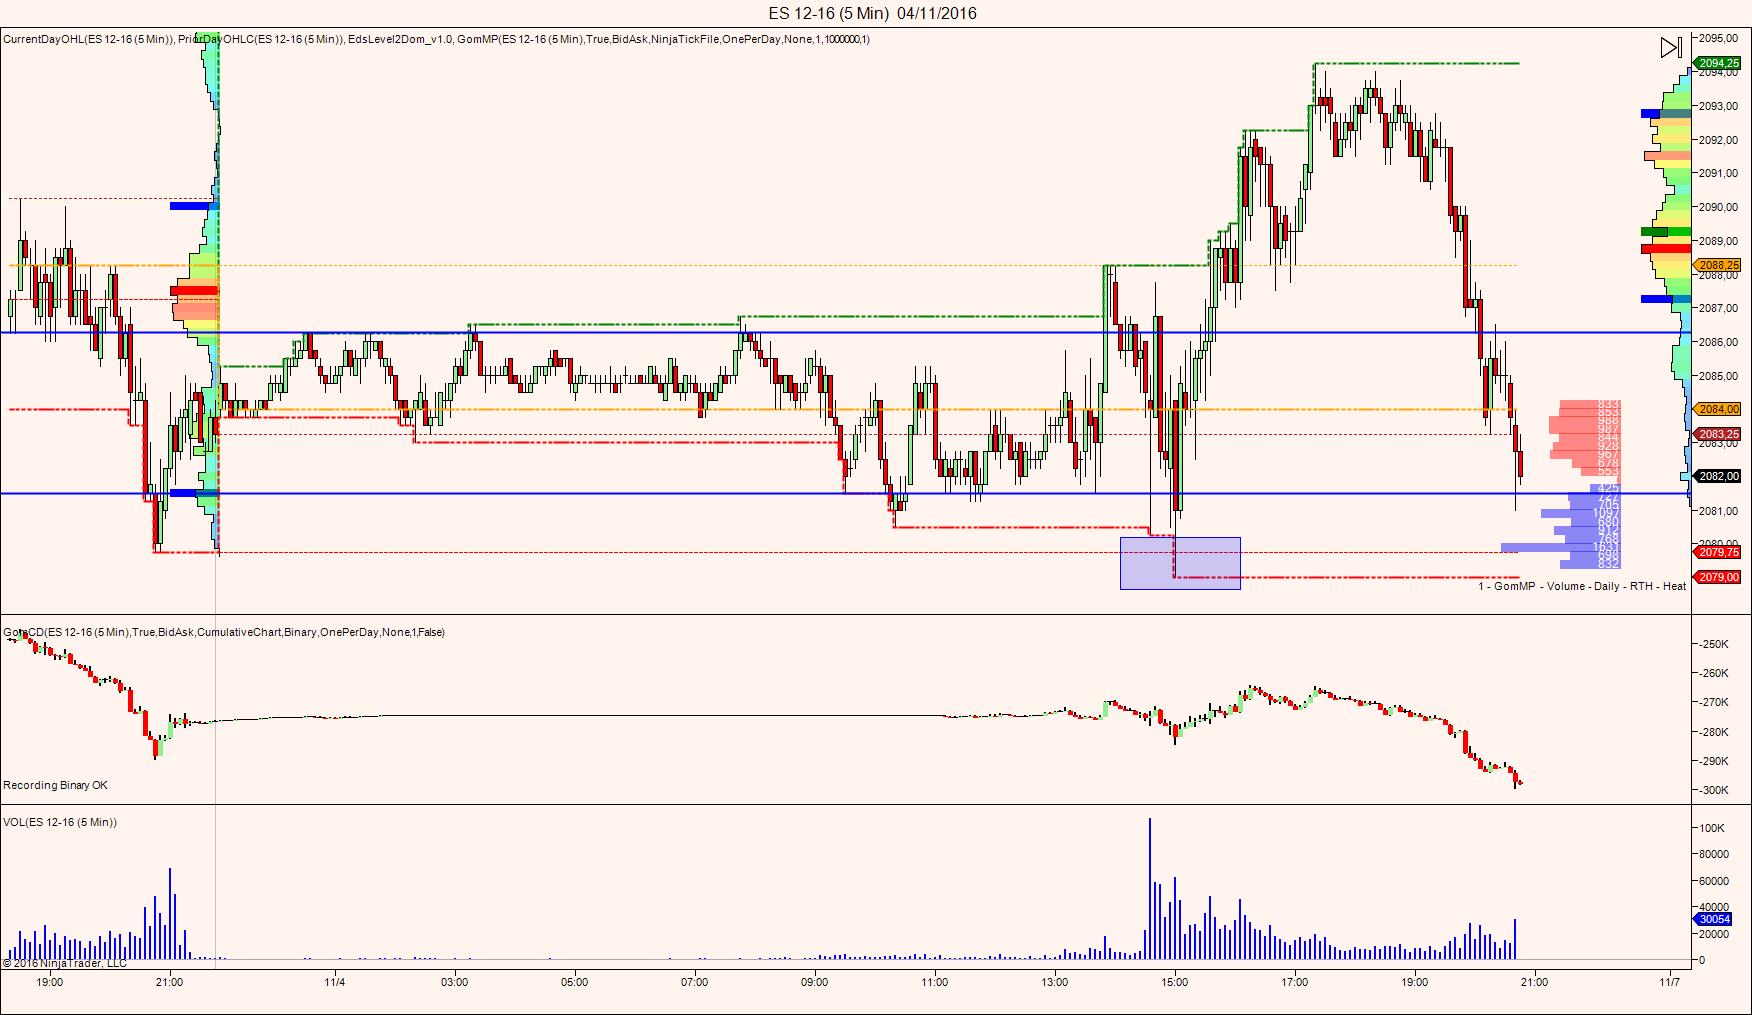Click the 2090,00 price axis label
Screen dimensions: 1752x1015
point(1718,207)
